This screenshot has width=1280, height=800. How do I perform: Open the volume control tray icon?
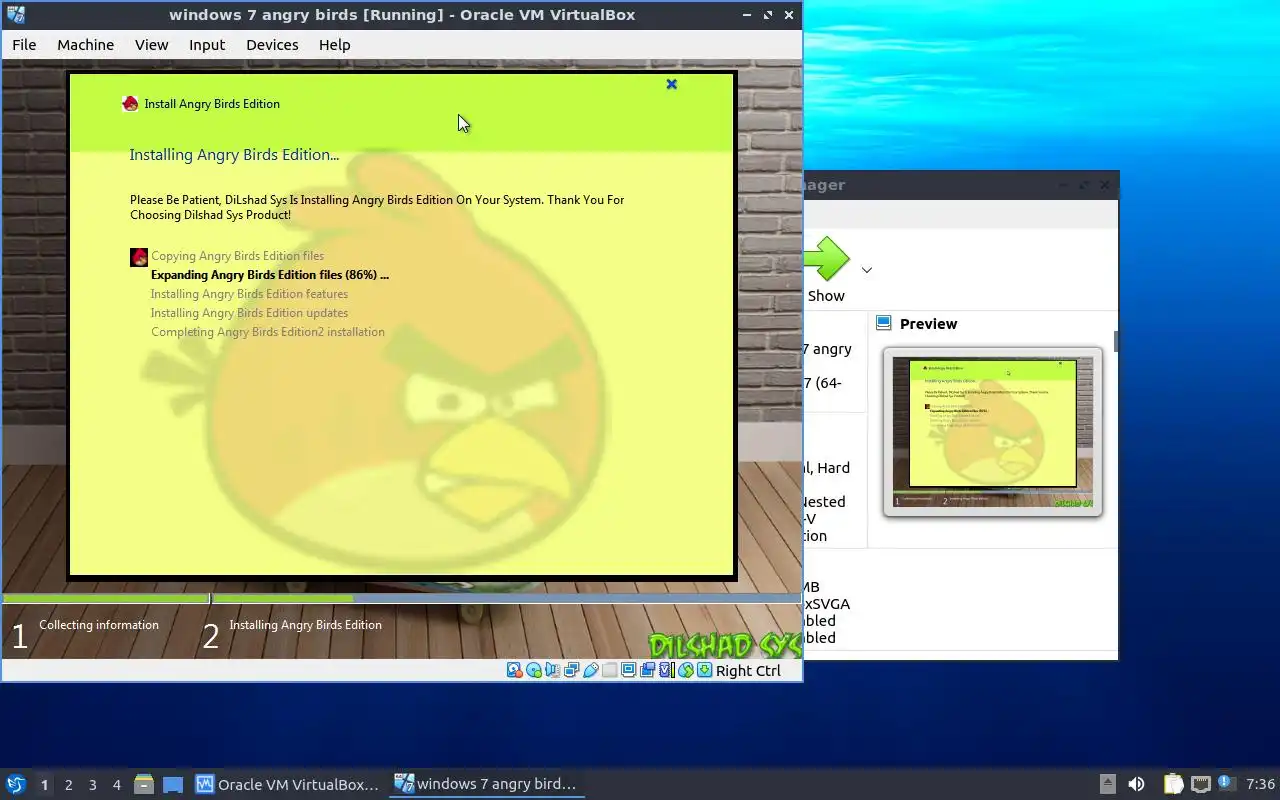tap(1137, 785)
